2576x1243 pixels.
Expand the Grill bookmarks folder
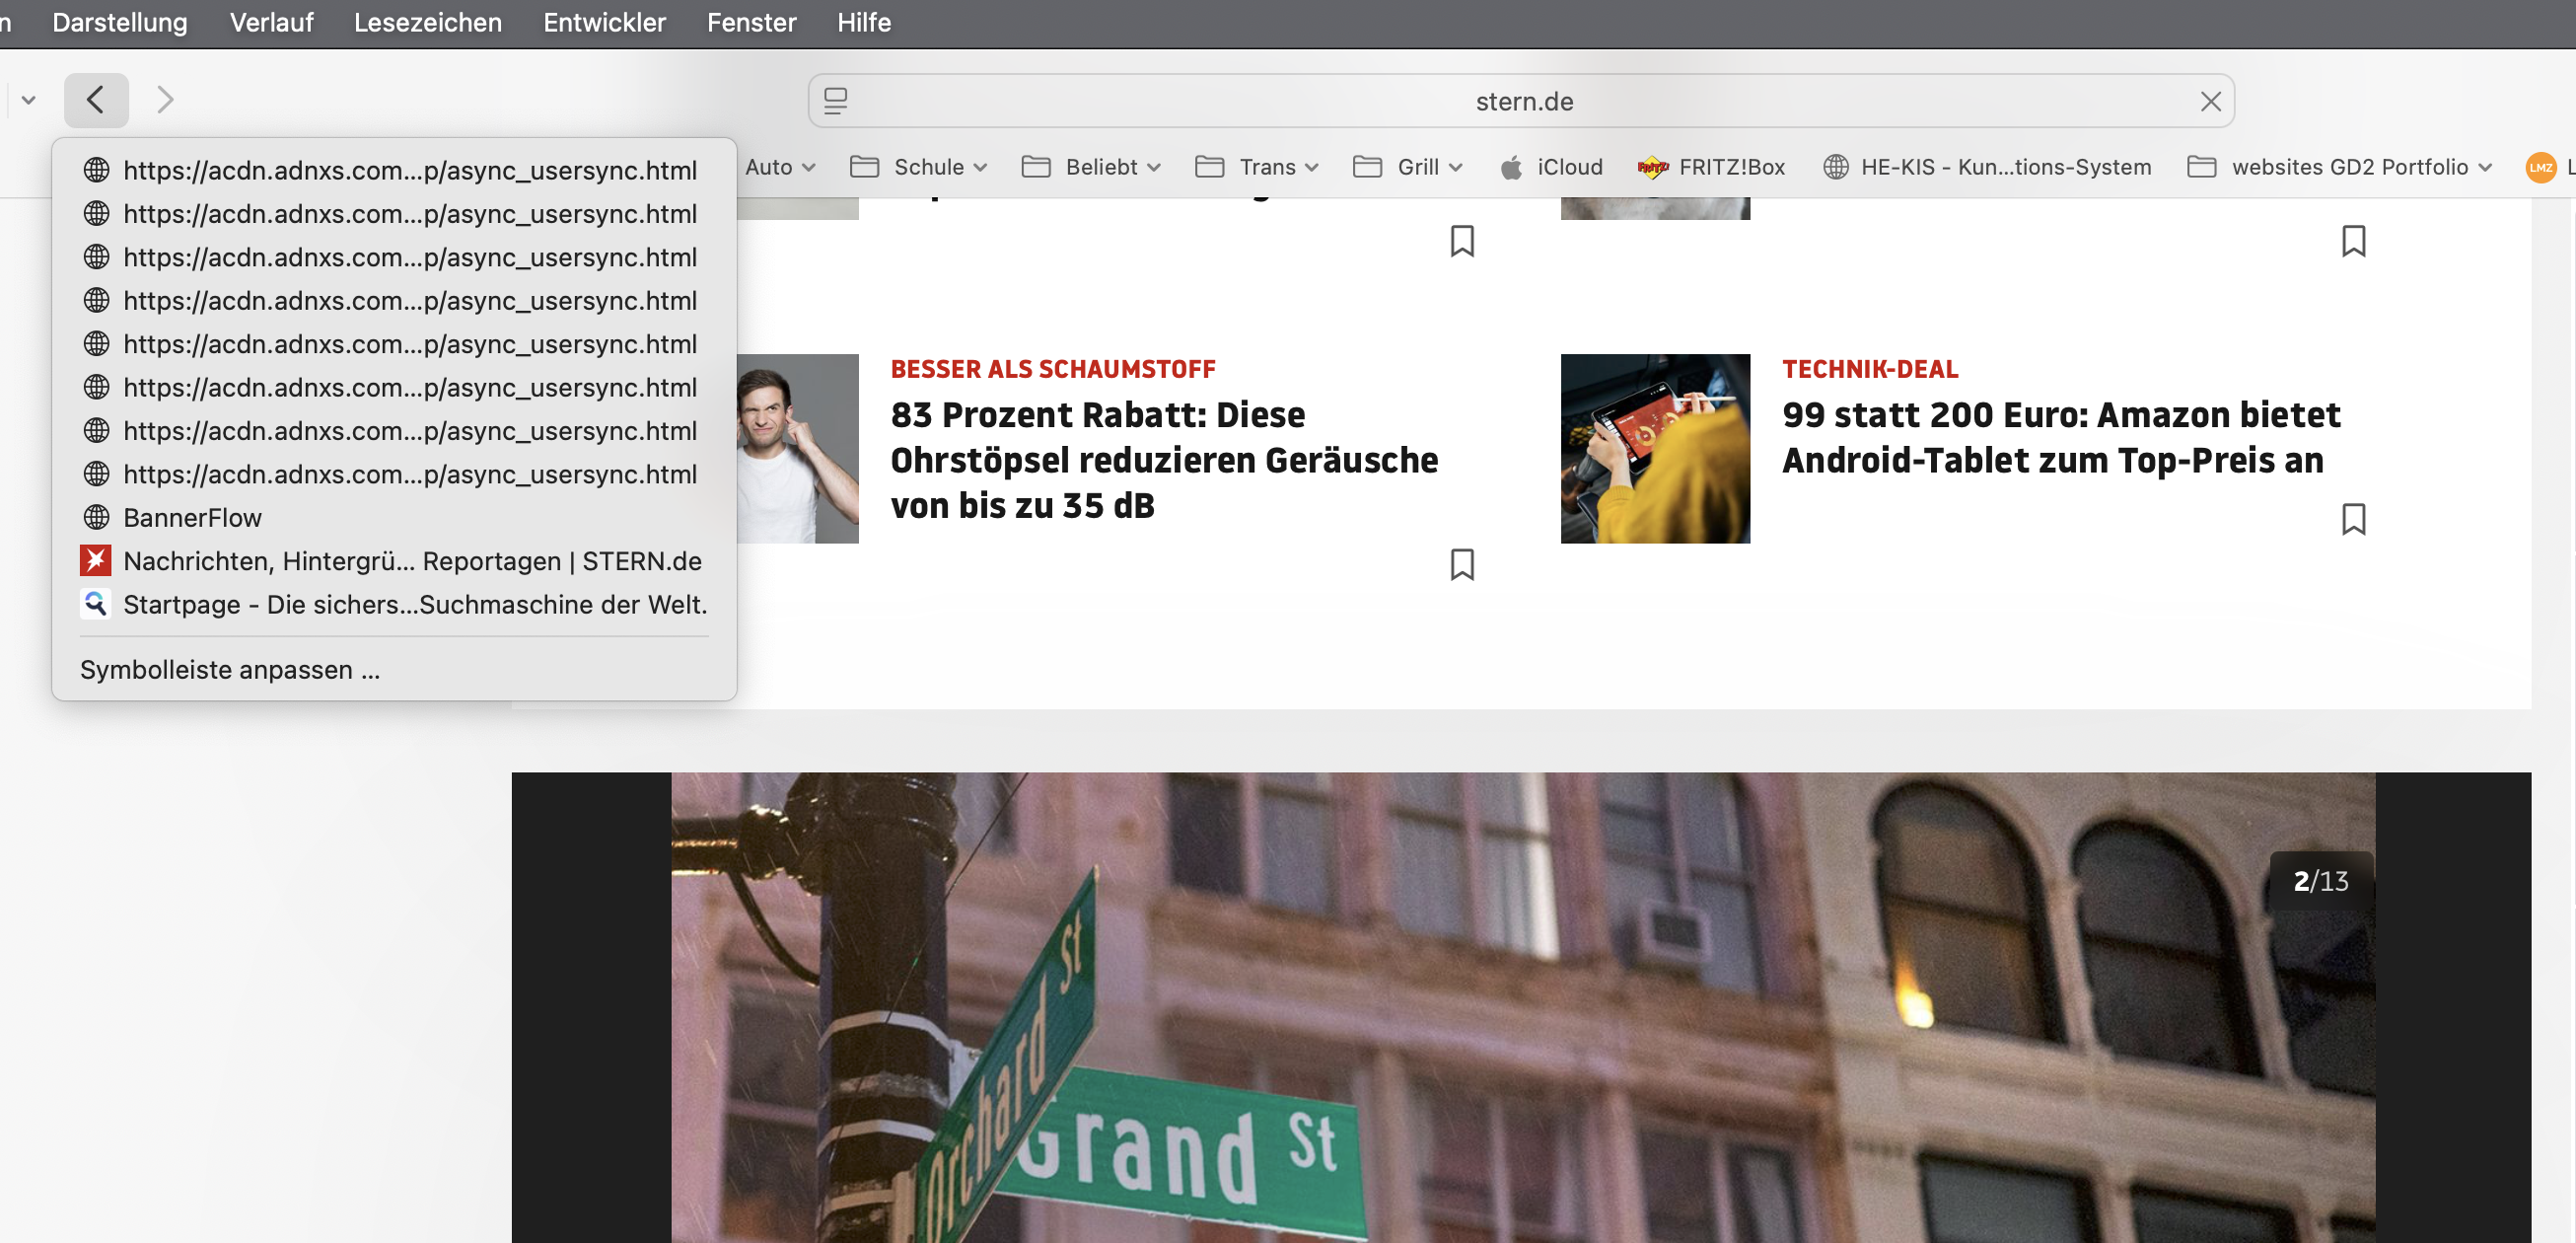(1408, 167)
